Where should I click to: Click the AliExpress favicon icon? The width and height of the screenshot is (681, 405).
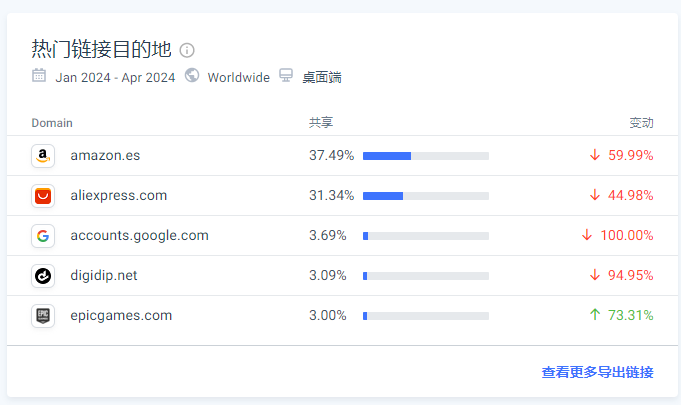tap(43, 196)
